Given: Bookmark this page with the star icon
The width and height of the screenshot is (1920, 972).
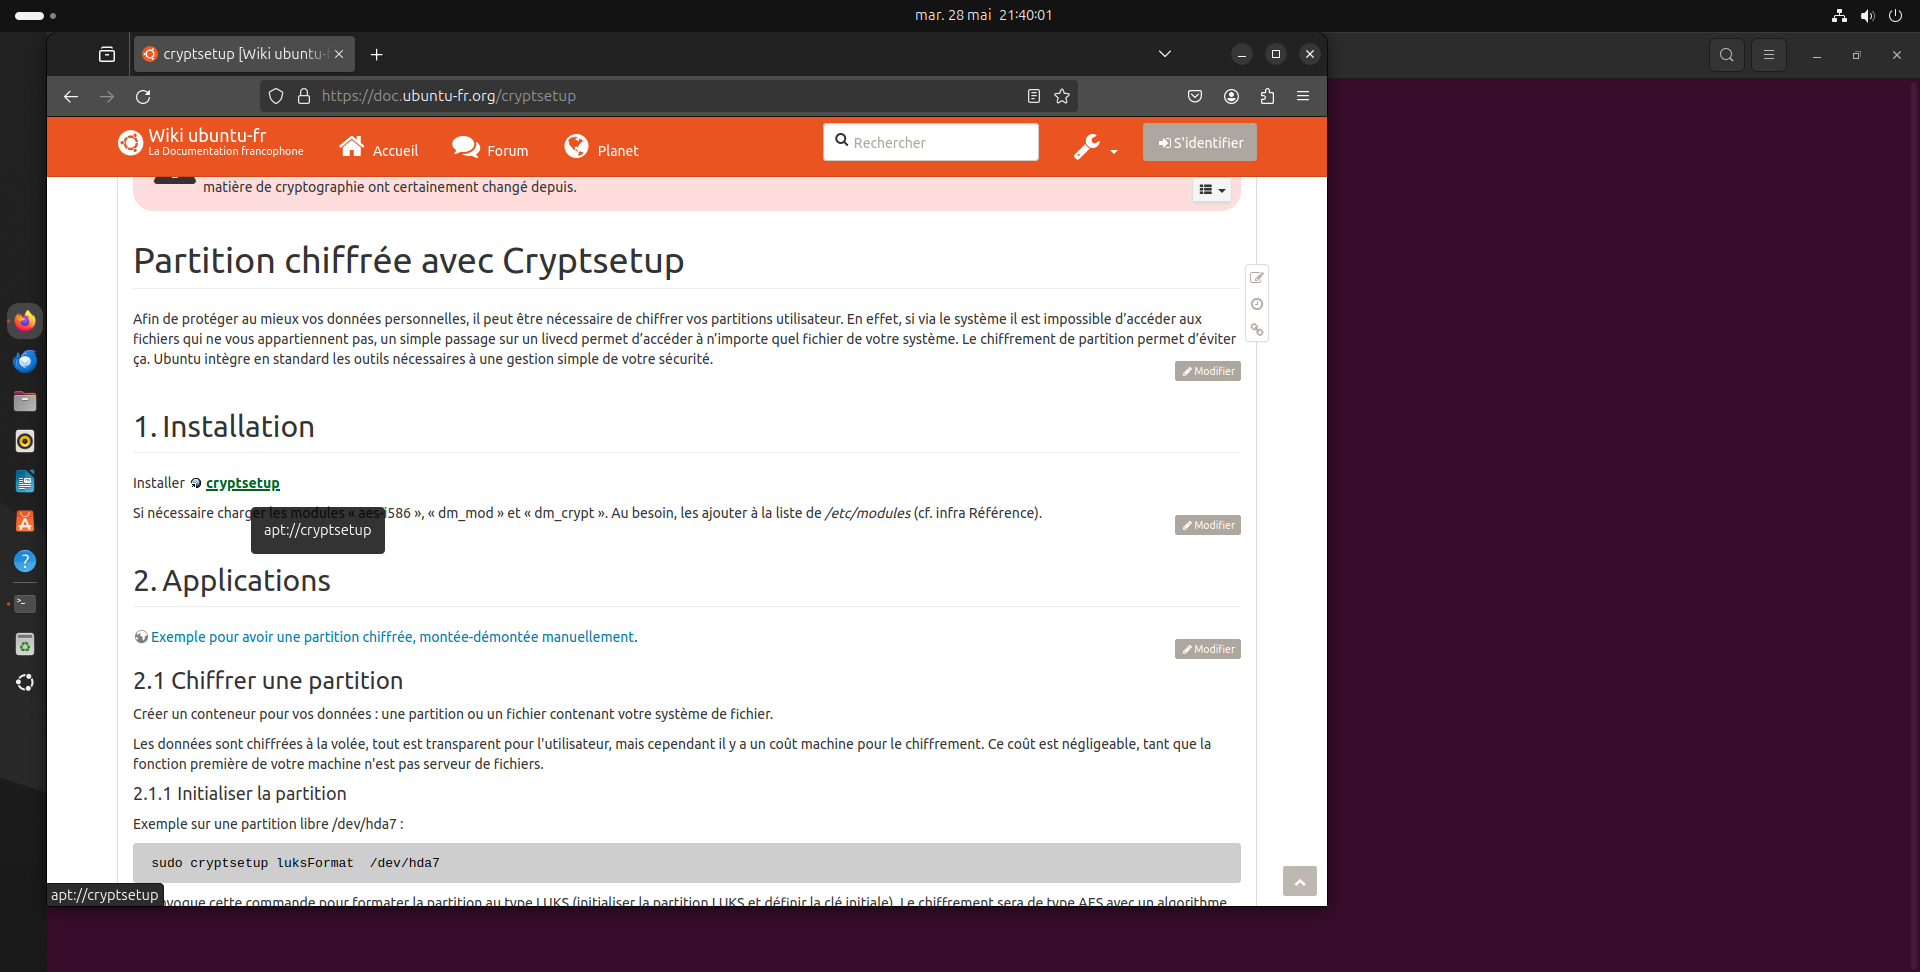Looking at the screenshot, I should pos(1062,96).
